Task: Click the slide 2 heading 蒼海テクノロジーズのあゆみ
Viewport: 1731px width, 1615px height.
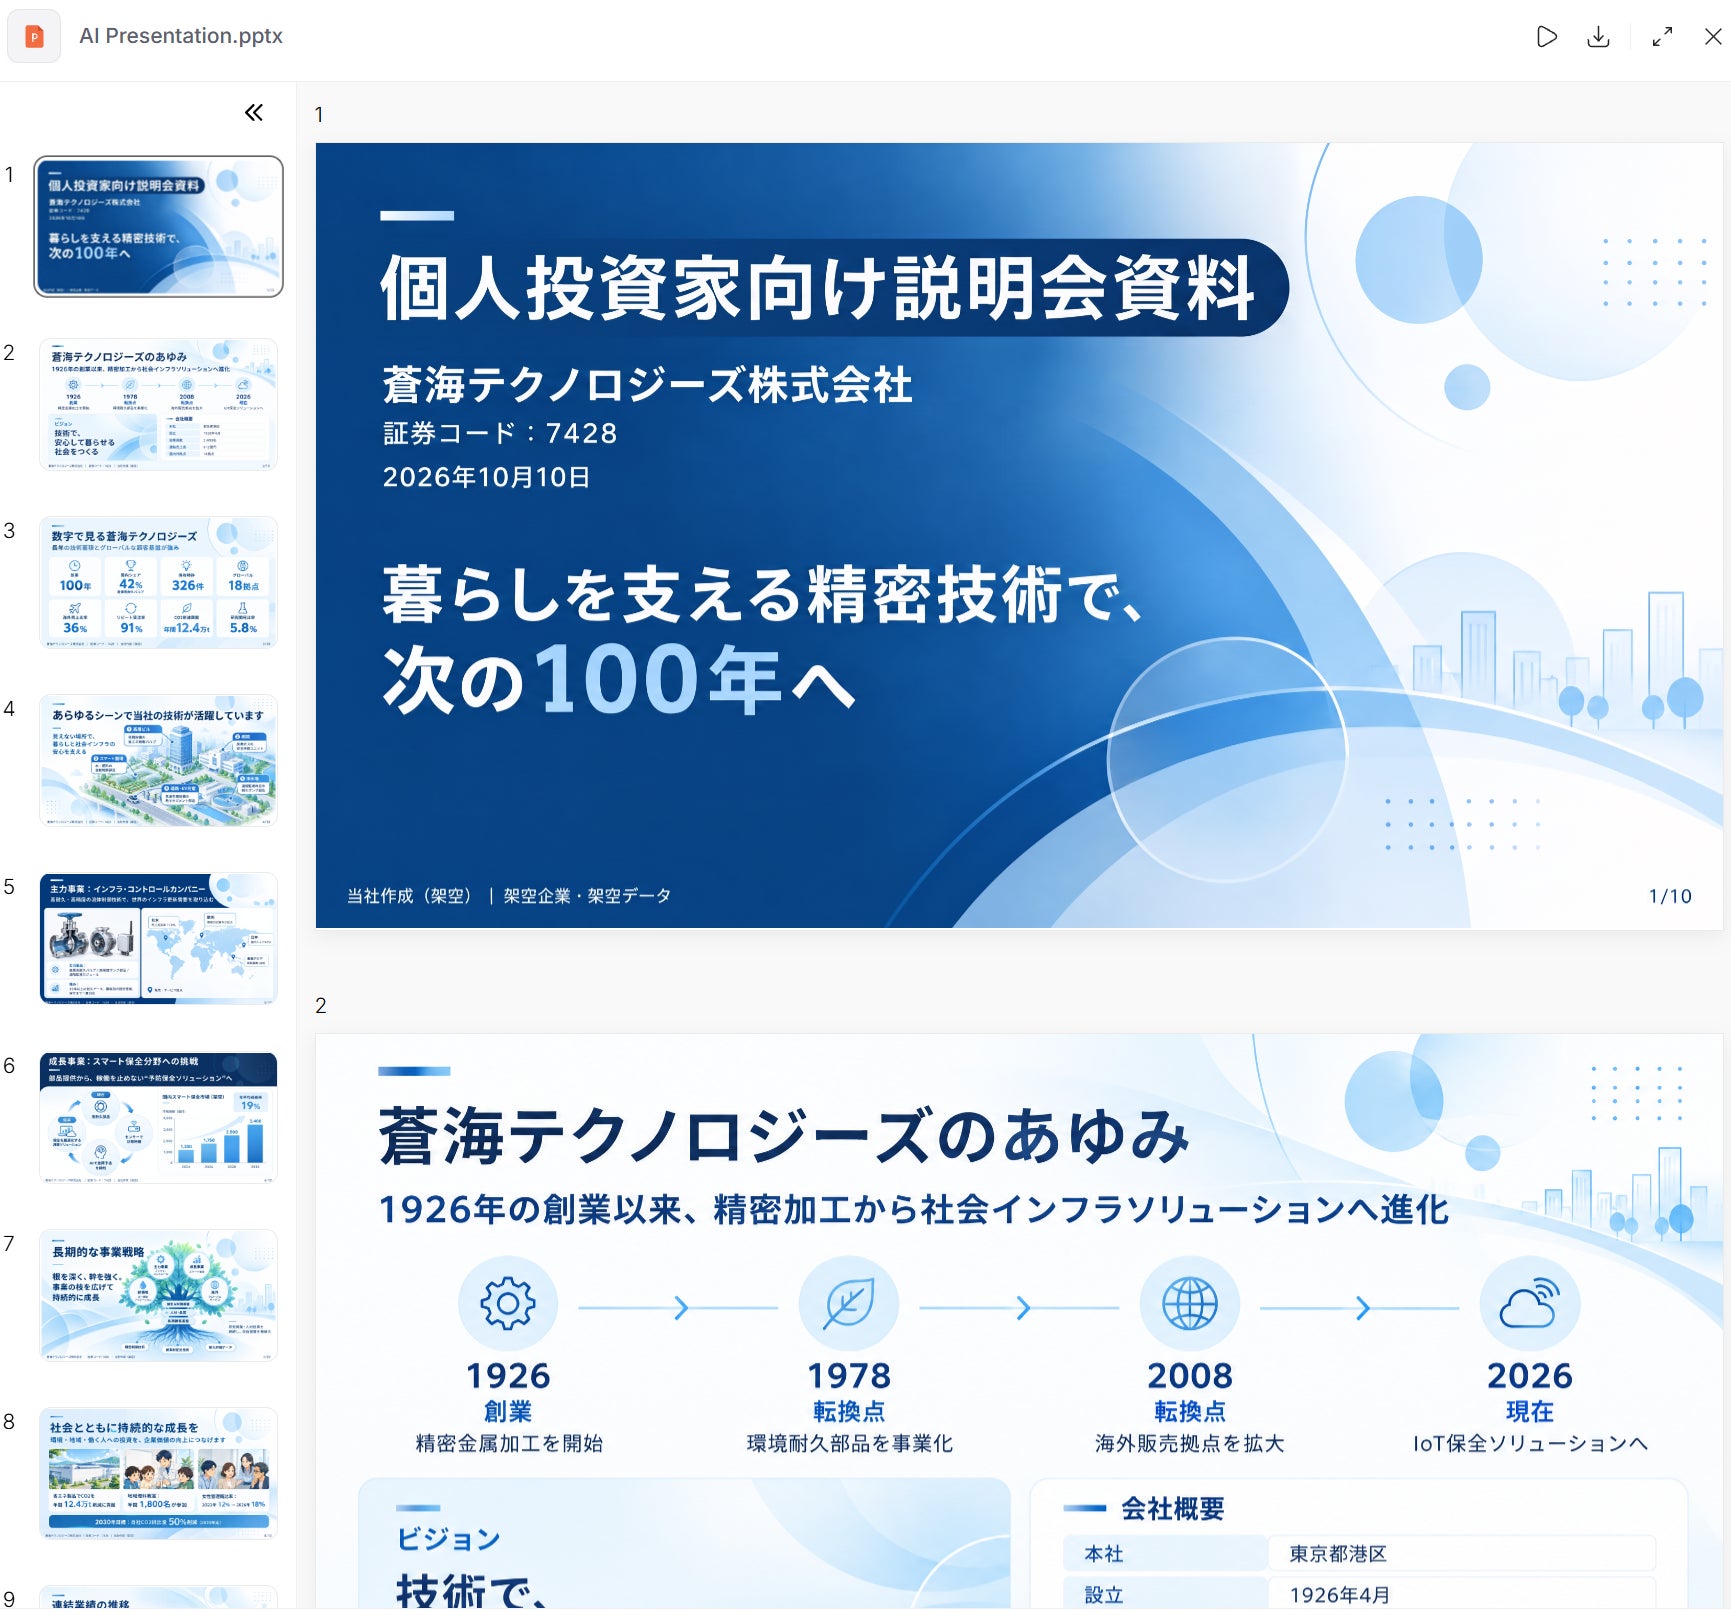Action: click(x=784, y=1137)
